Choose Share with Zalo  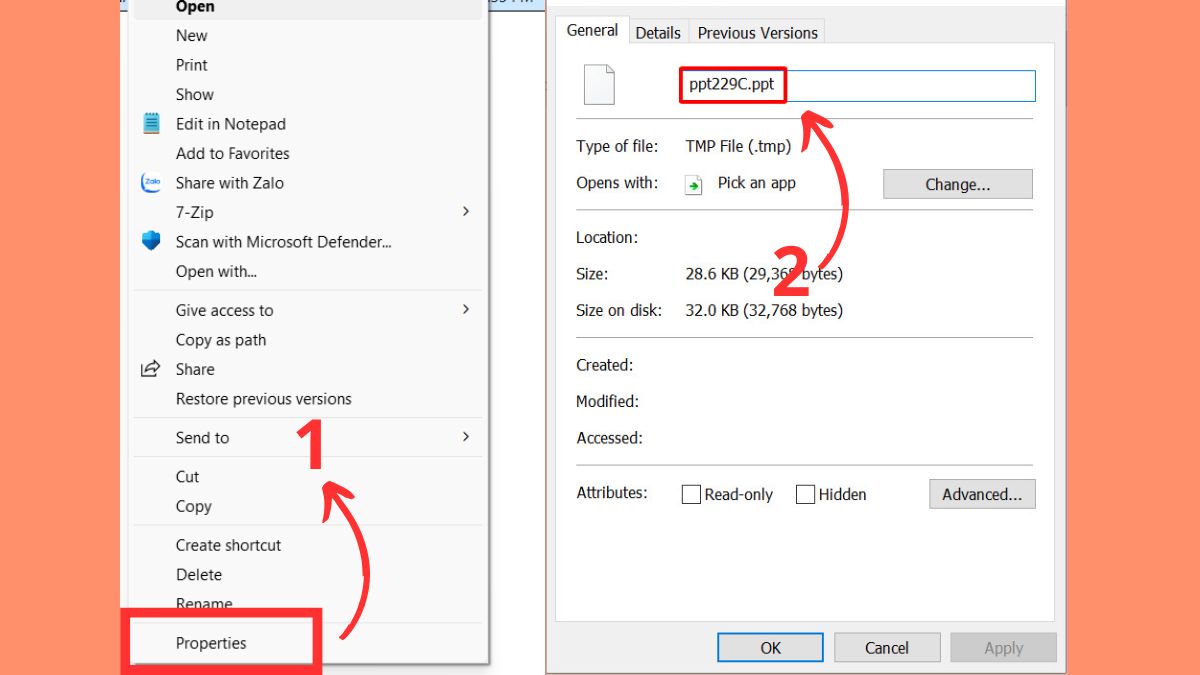click(x=230, y=183)
